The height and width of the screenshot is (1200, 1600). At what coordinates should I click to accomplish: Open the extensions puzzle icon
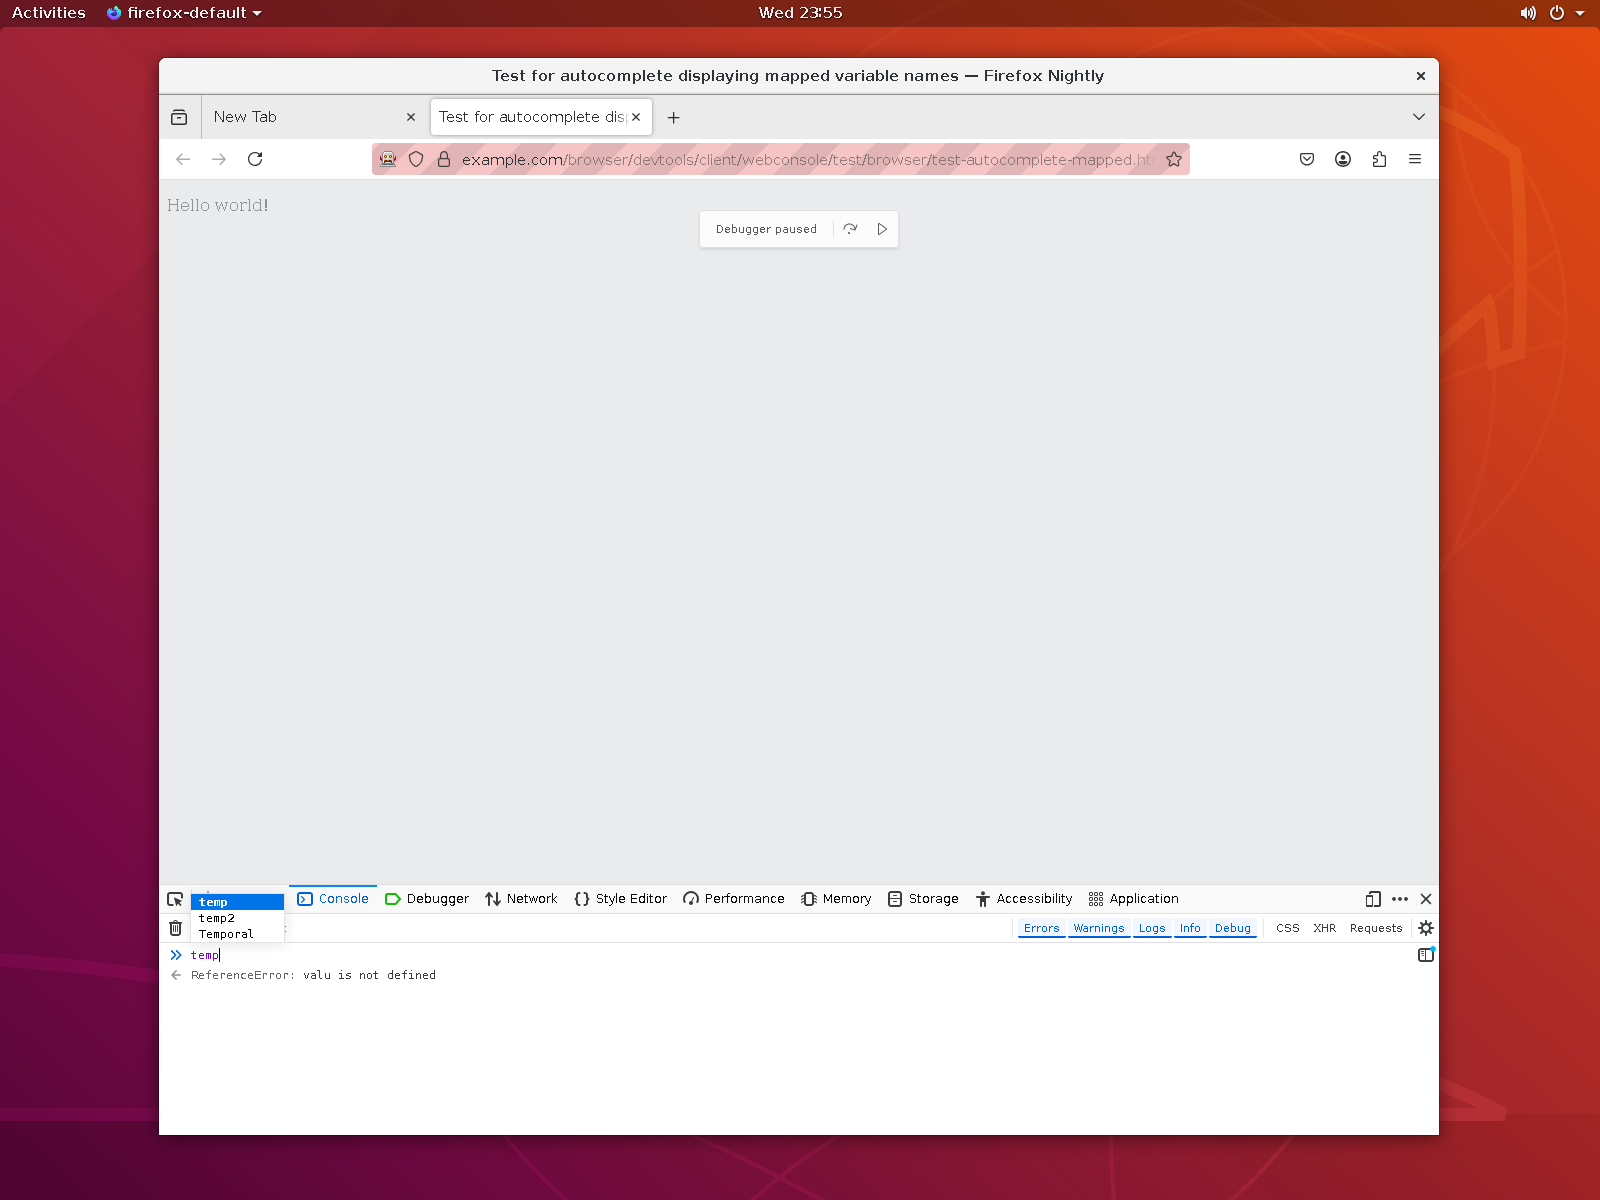click(x=1379, y=159)
